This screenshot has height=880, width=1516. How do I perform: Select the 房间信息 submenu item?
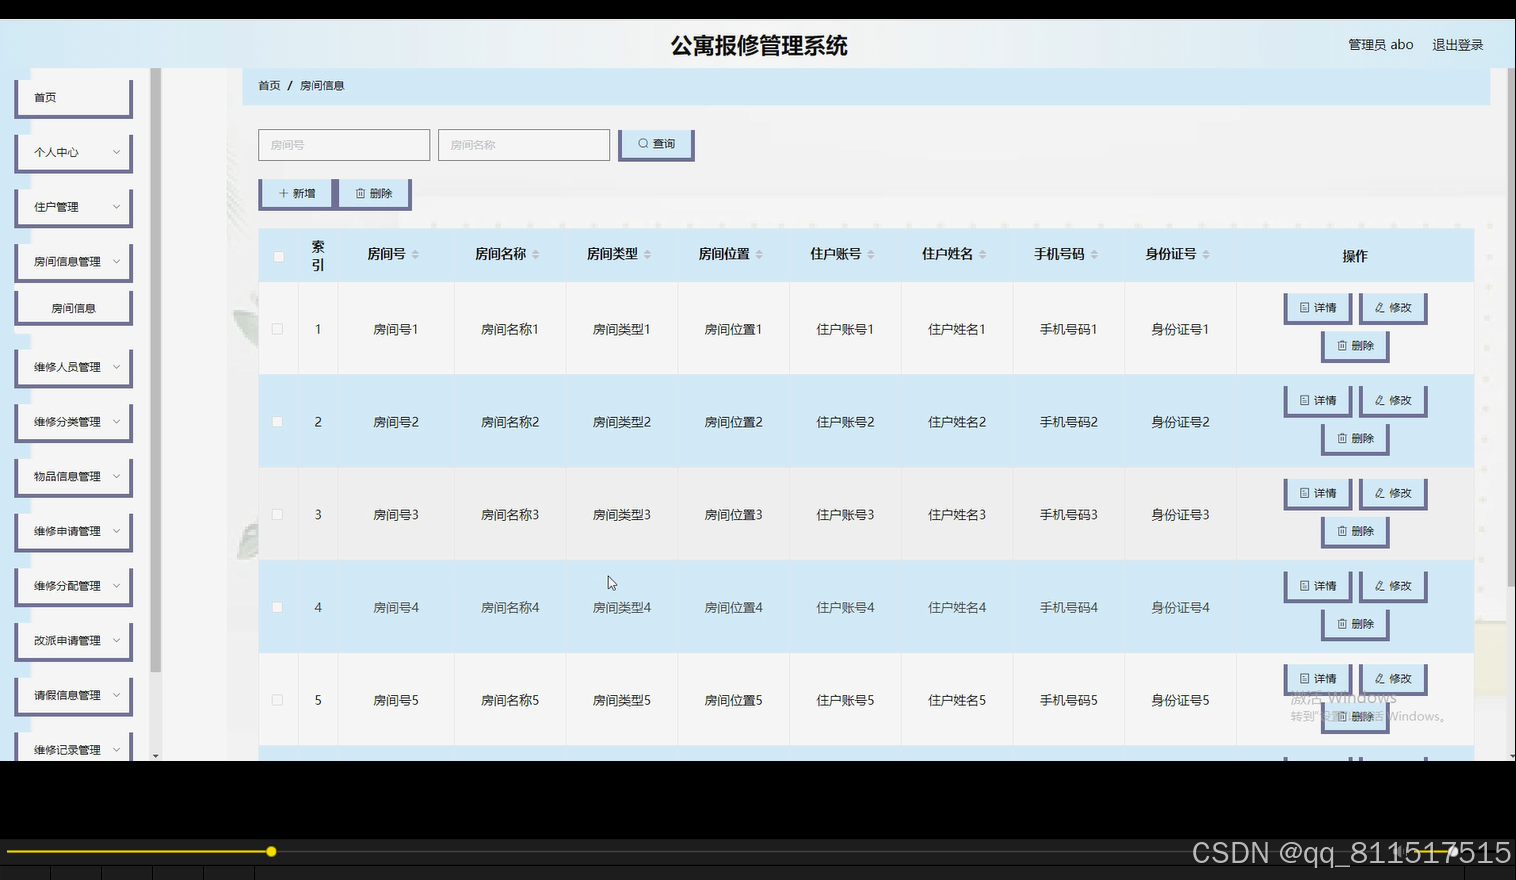point(73,309)
